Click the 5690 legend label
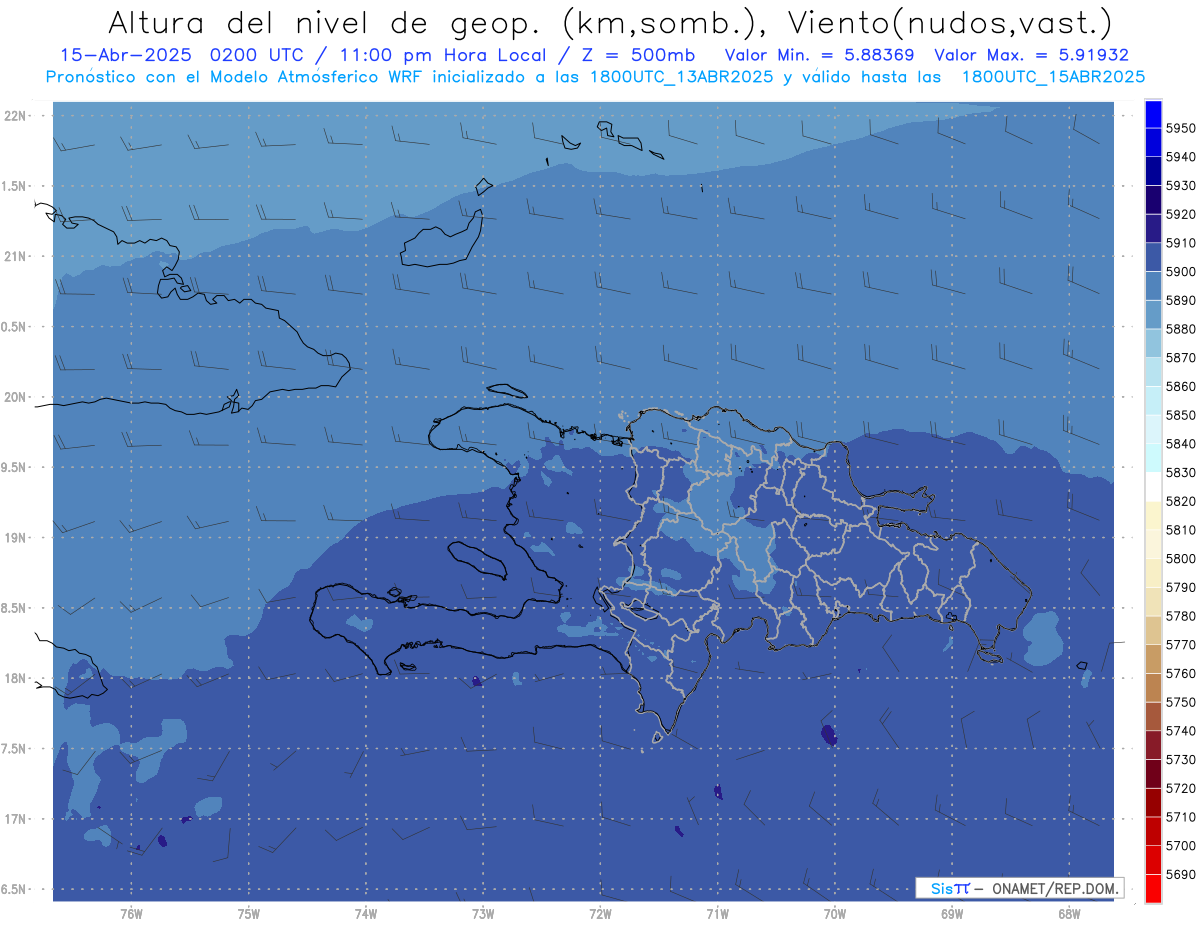The height and width of the screenshot is (927, 1200). click(1181, 873)
